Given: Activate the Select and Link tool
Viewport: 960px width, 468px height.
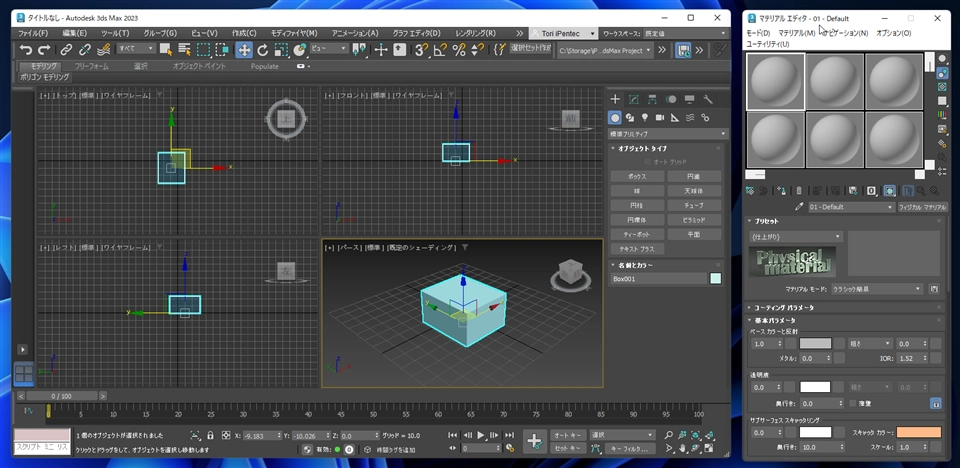Looking at the screenshot, I should (66, 50).
